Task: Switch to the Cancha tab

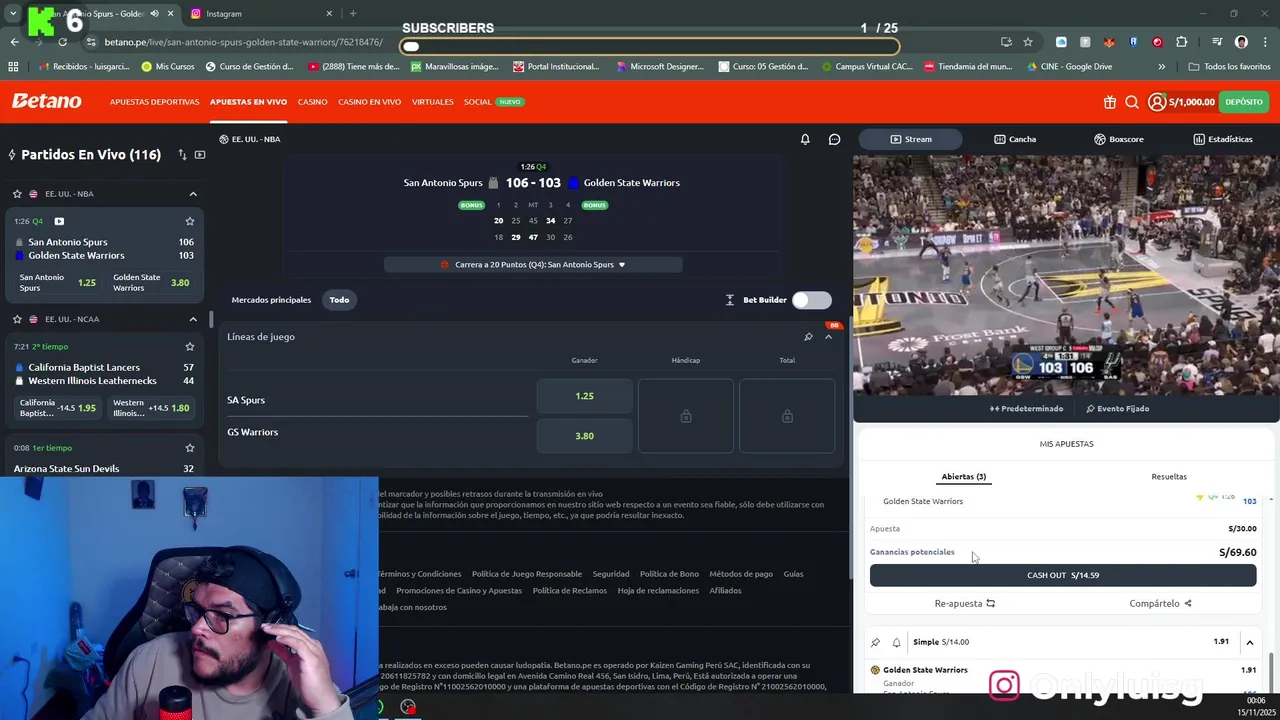Action: pyautogui.click(x=1015, y=139)
